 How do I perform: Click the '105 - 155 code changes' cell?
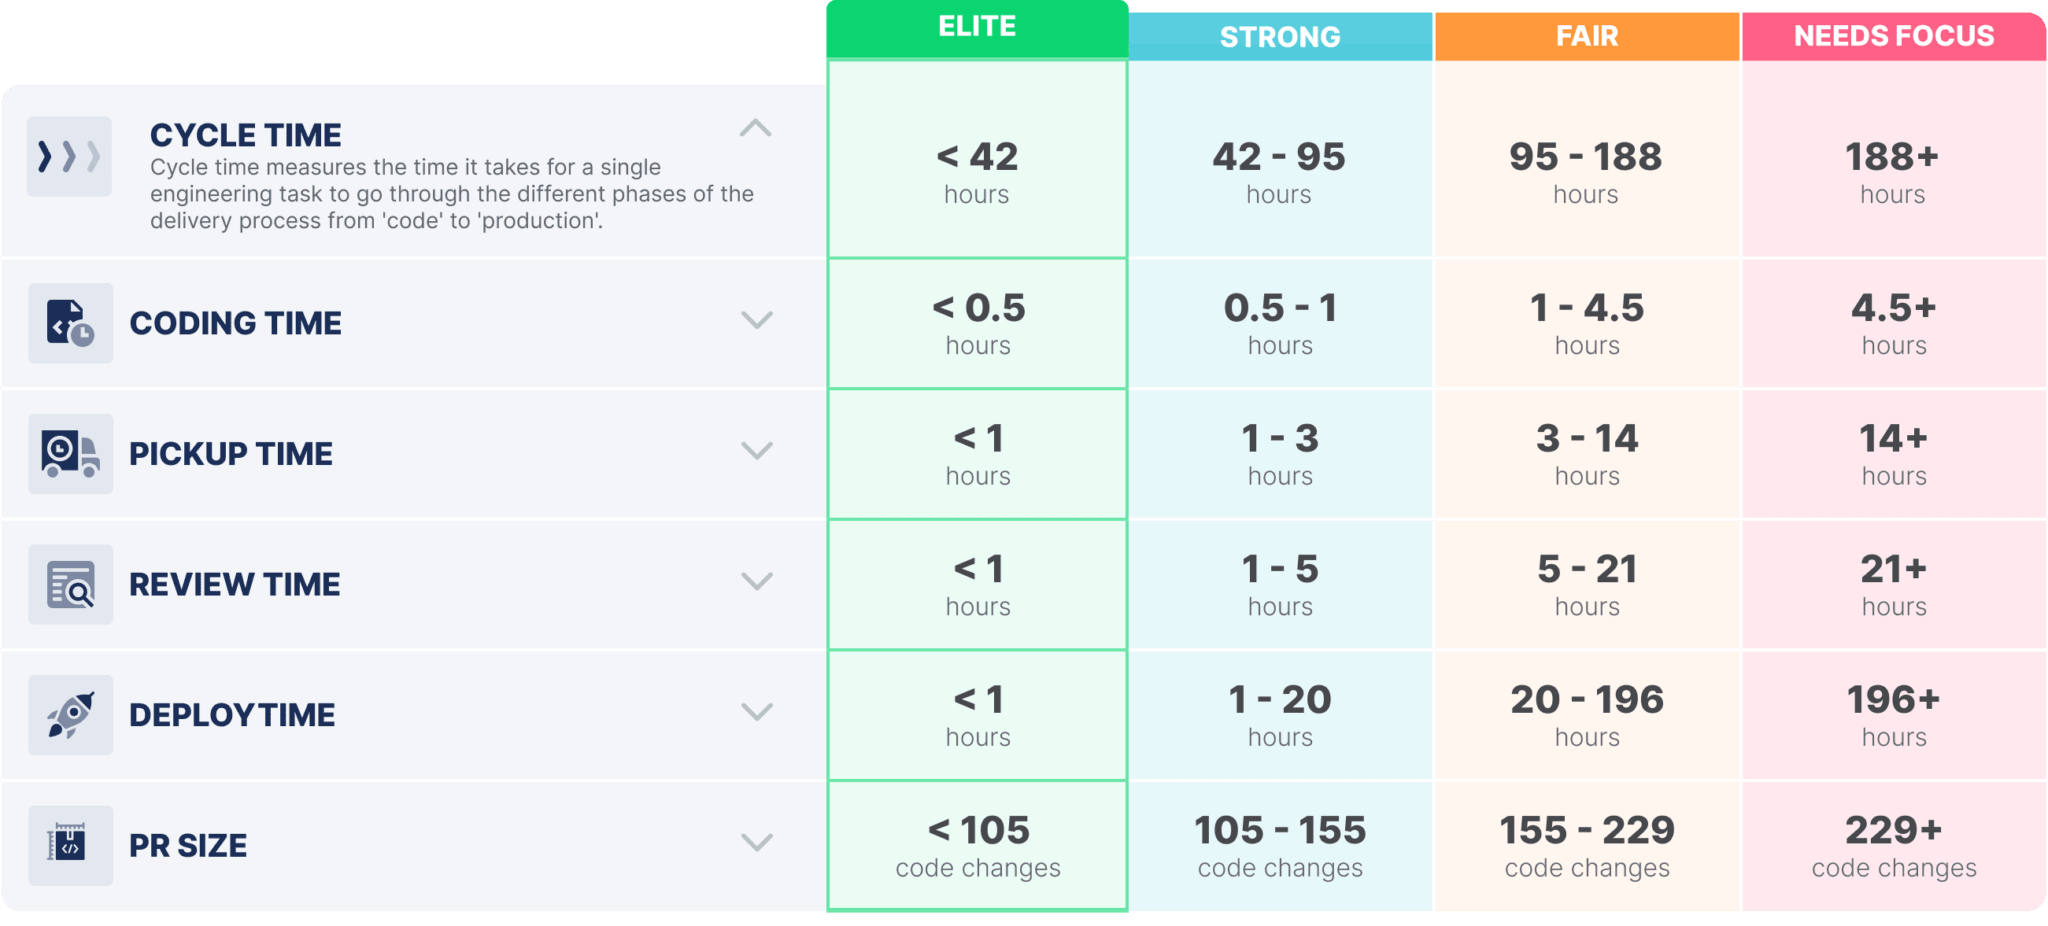pyautogui.click(x=1281, y=845)
